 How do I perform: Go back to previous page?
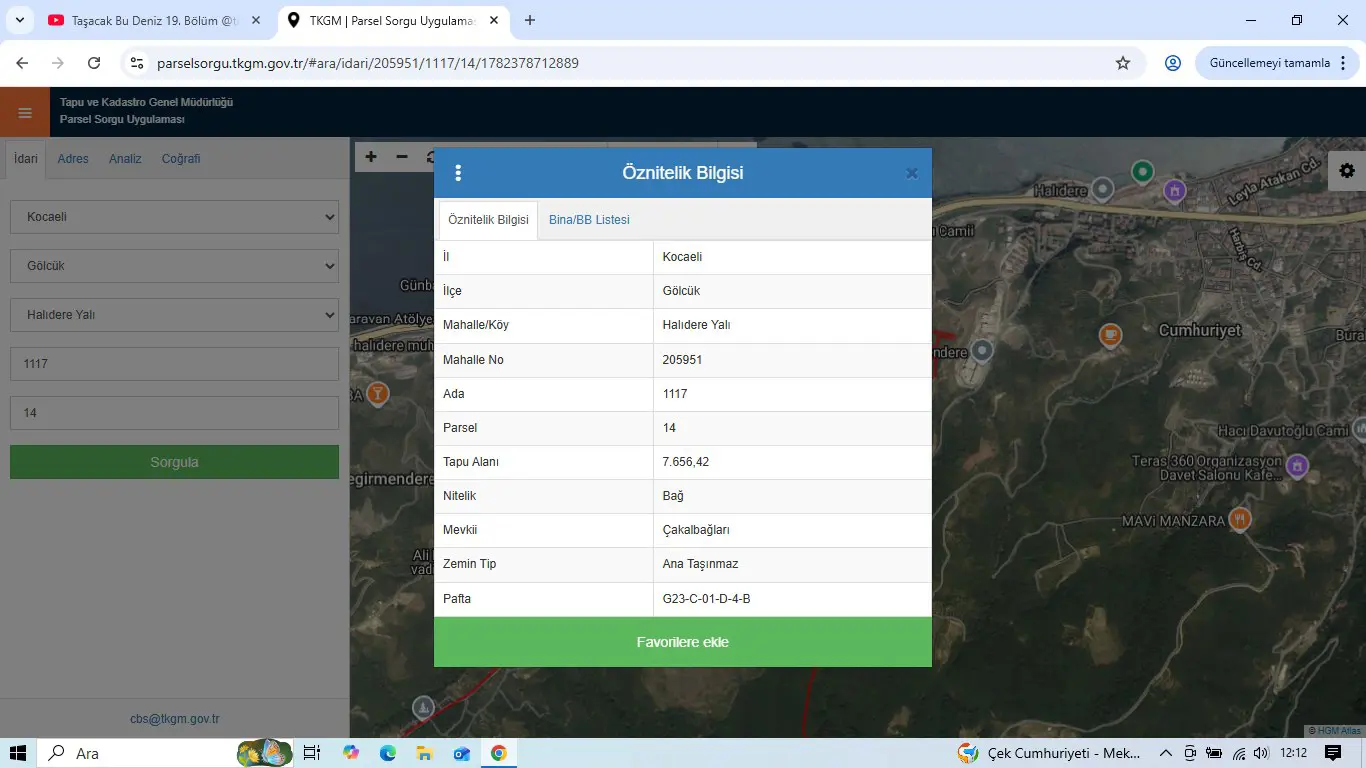point(22,63)
